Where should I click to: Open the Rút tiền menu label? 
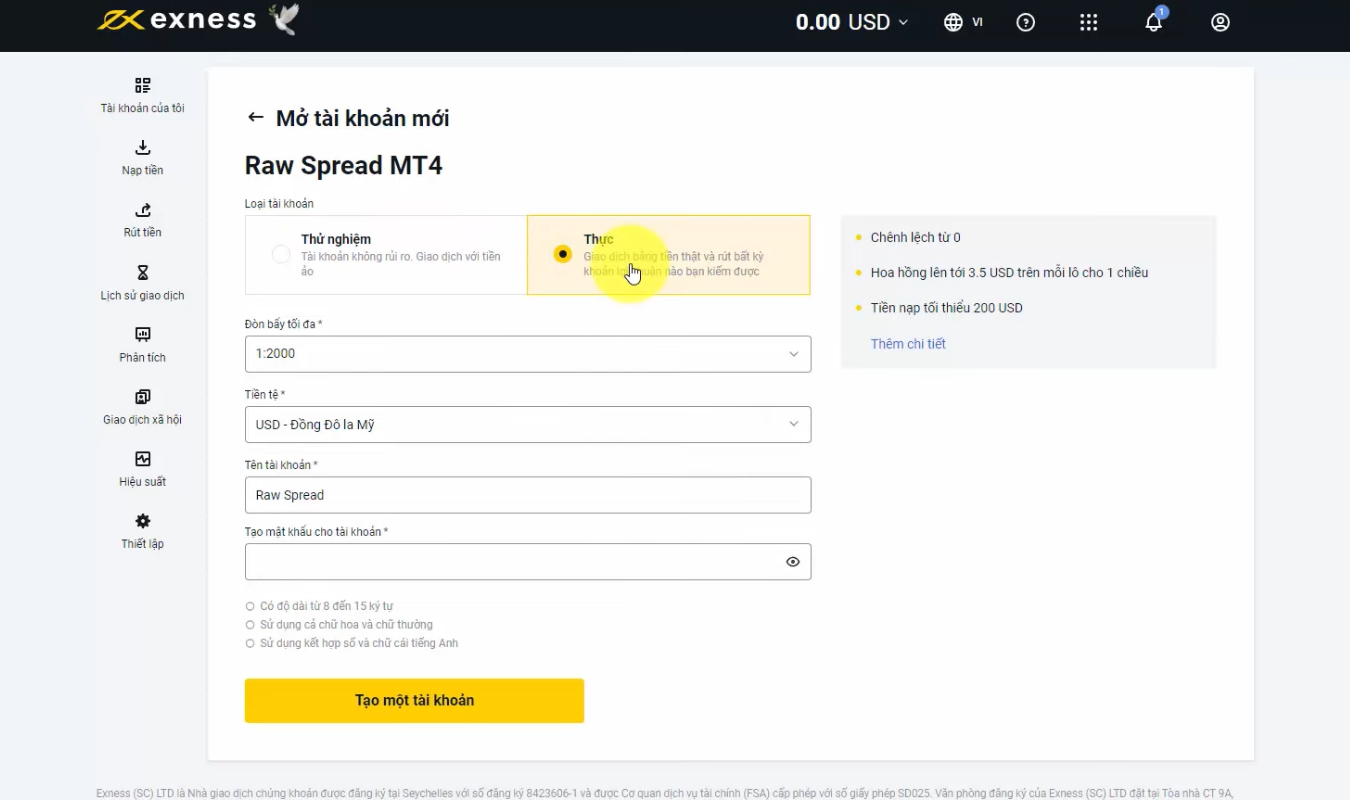(x=143, y=232)
